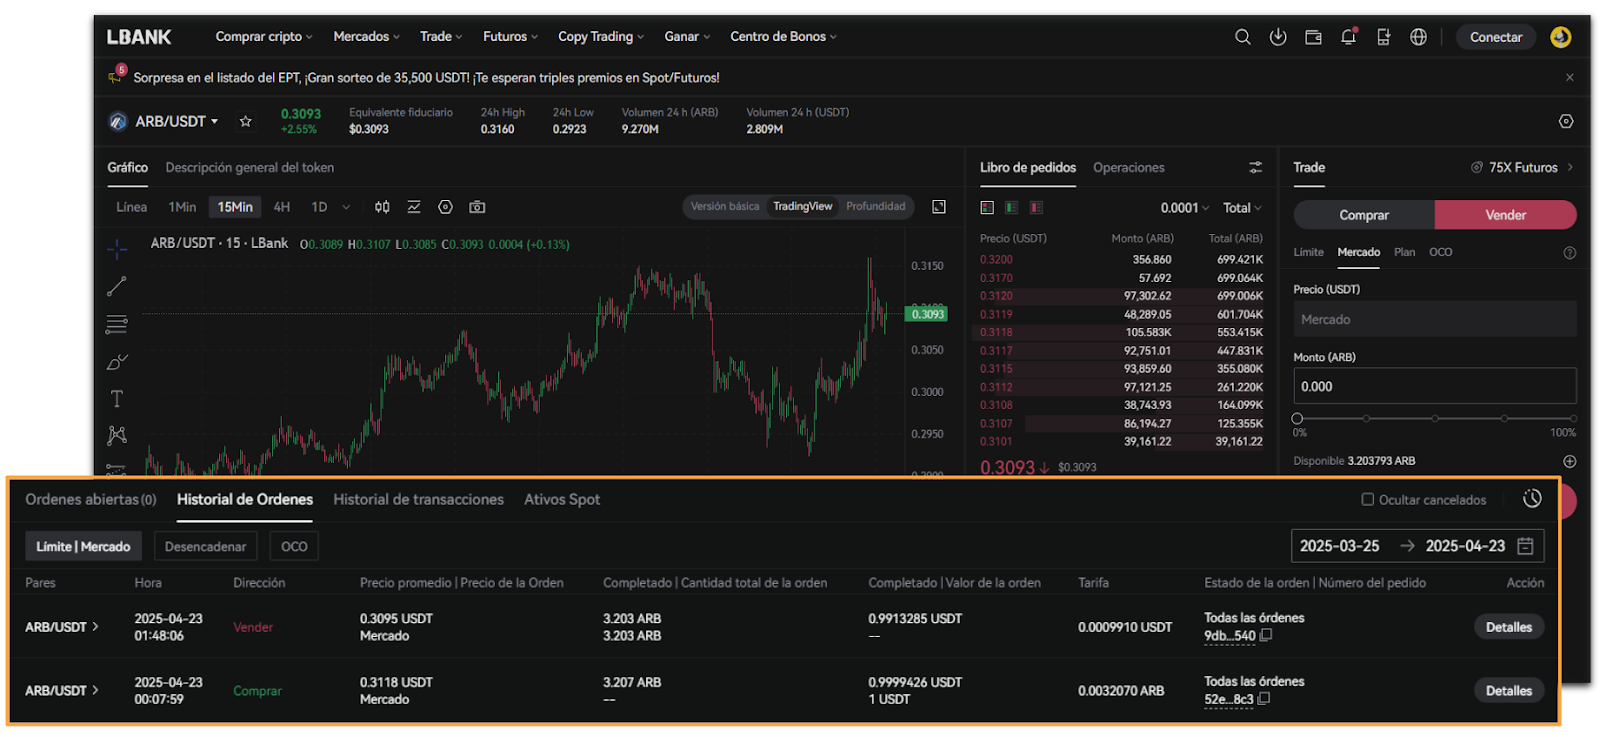The width and height of the screenshot is (1600, 737).
Task: Select the text annotation tool
Action: coord(117,398)
